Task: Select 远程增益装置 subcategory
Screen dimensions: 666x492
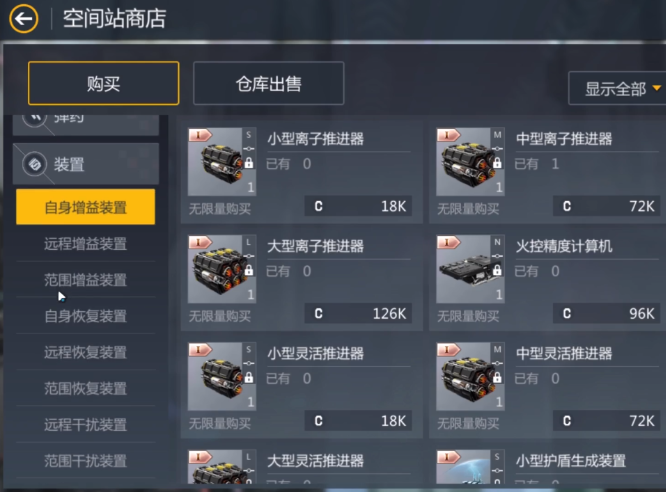Action: pos(86,244)
